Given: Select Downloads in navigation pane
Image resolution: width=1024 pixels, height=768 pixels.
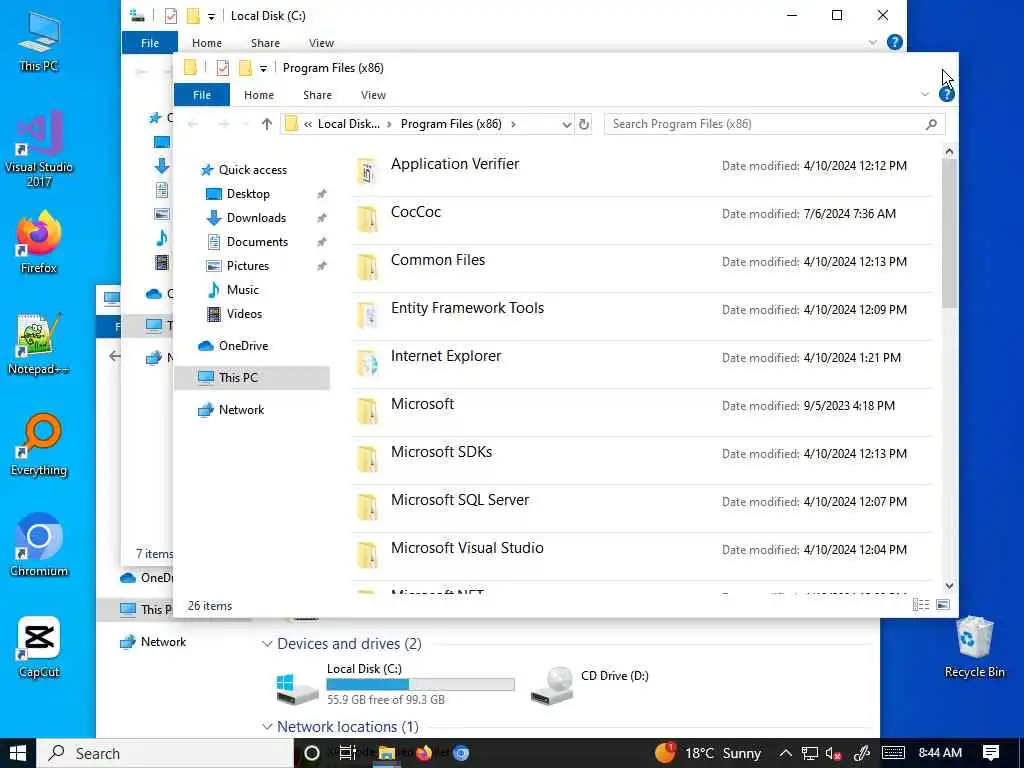Looking at the screenshot, I should pyautogui.click(x=255, y=217).
